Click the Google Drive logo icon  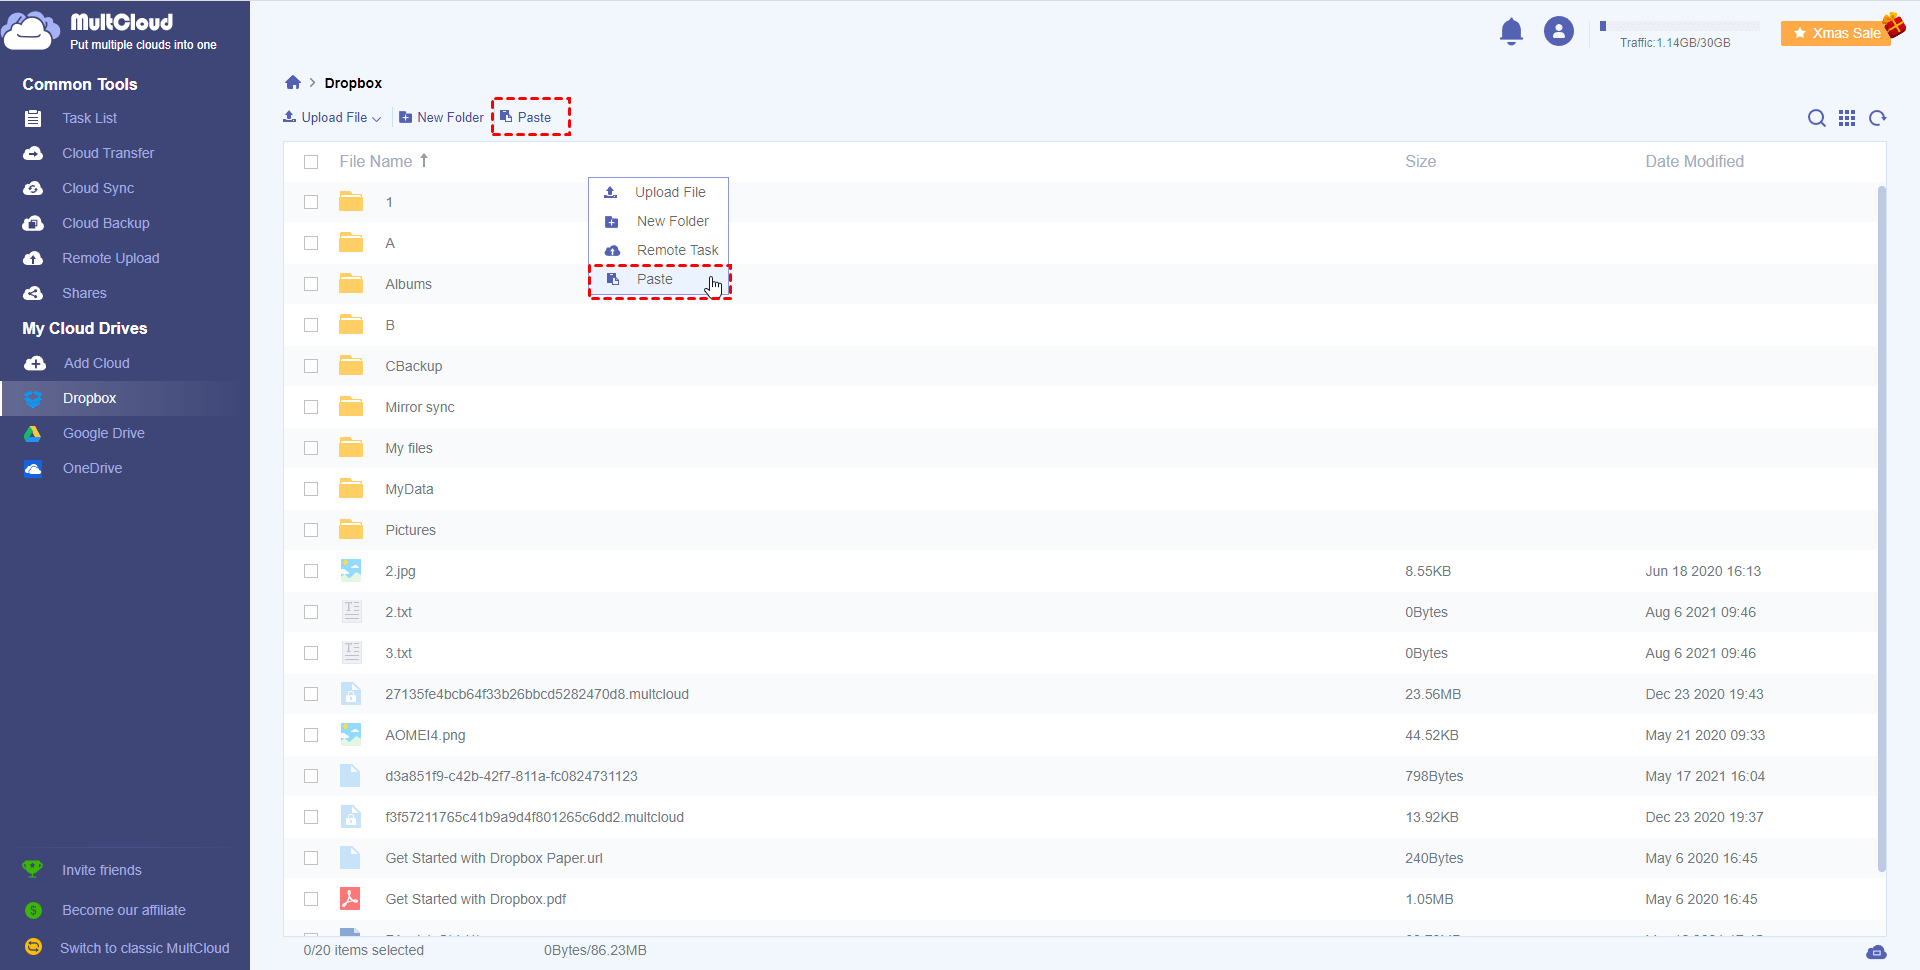point(33,433)
